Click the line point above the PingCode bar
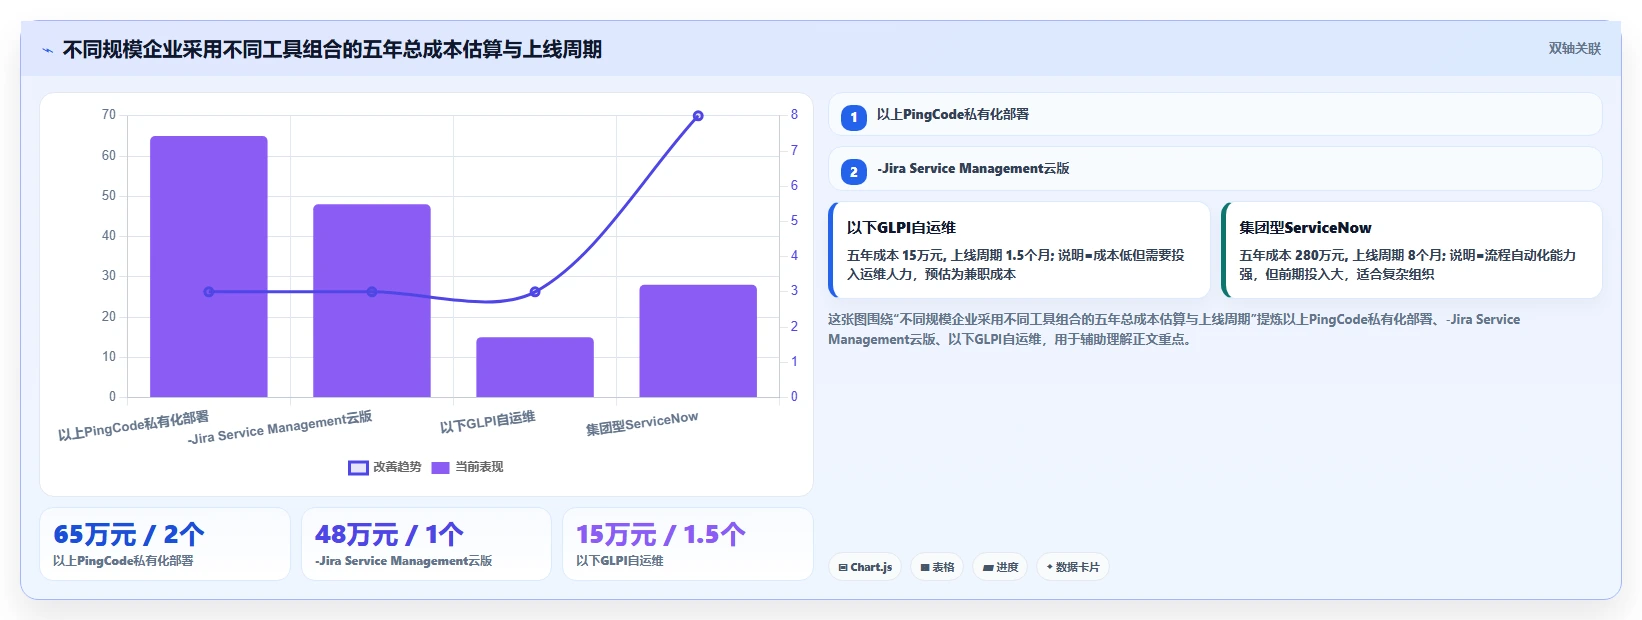The width and height of the screenshot is (1642, 620). point(209,292)
